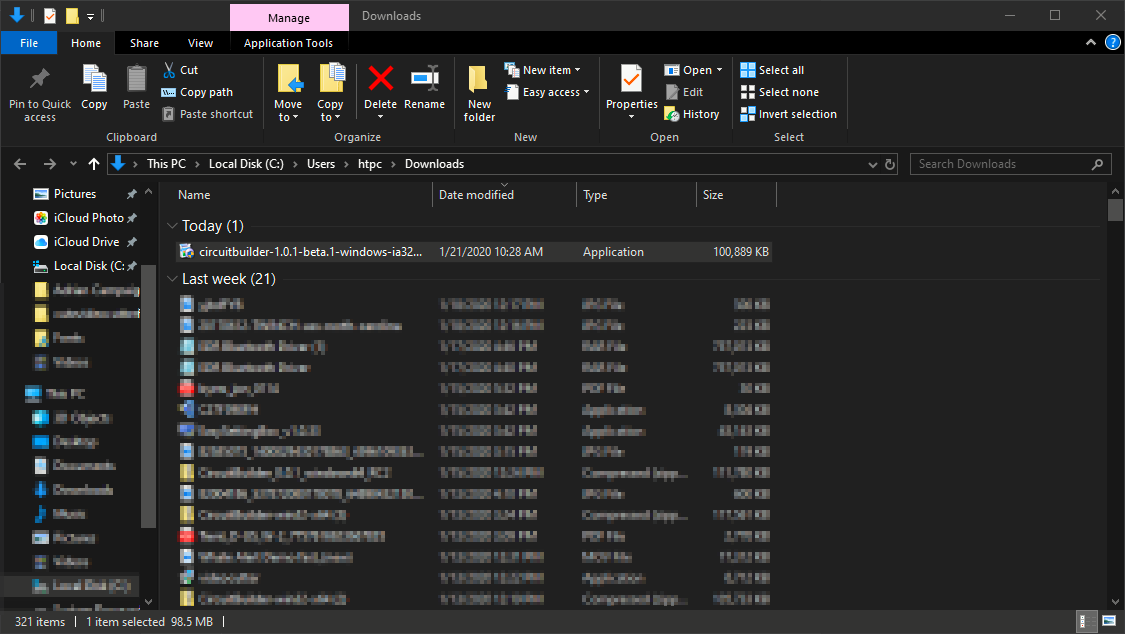Click Pin to Quick access icon
The image size is (1125, 634).
(39, 79)
